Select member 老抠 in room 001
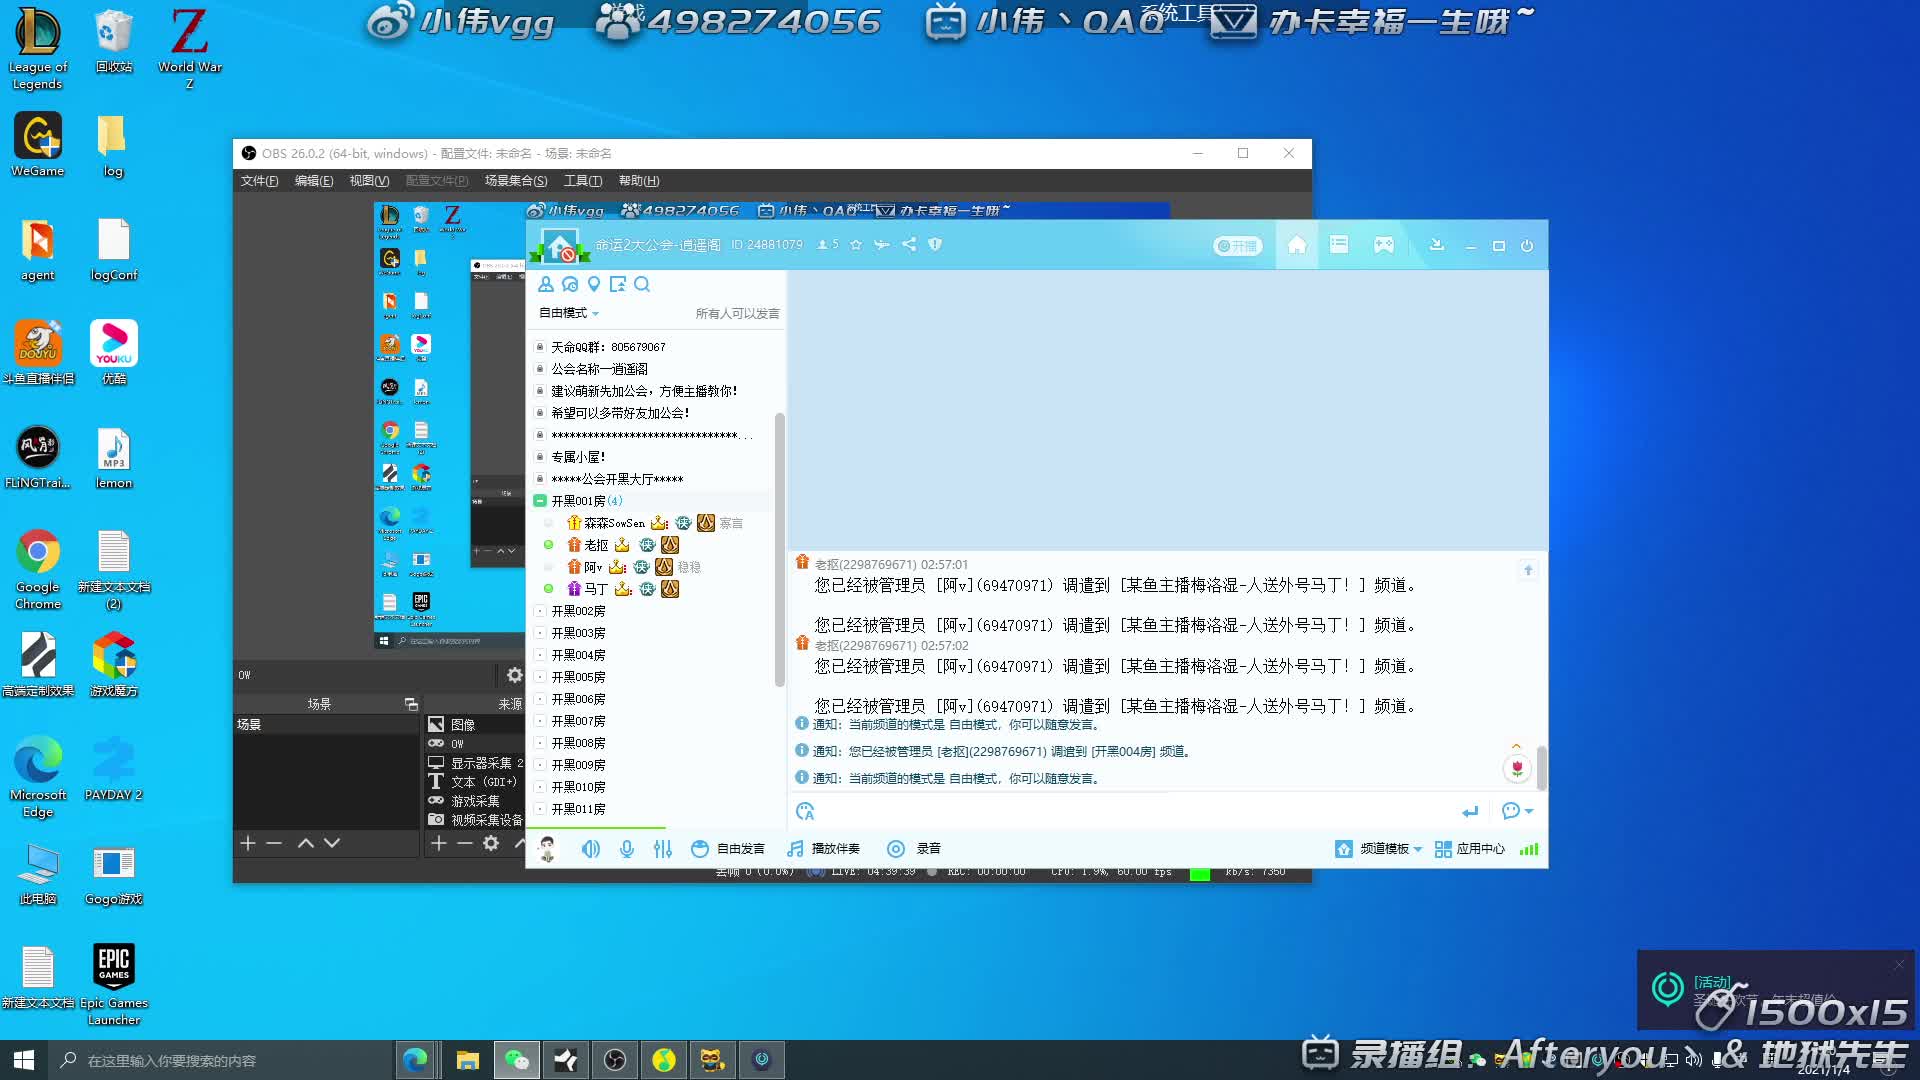Screen dimensions: 1920x1080 click(596, 545)
